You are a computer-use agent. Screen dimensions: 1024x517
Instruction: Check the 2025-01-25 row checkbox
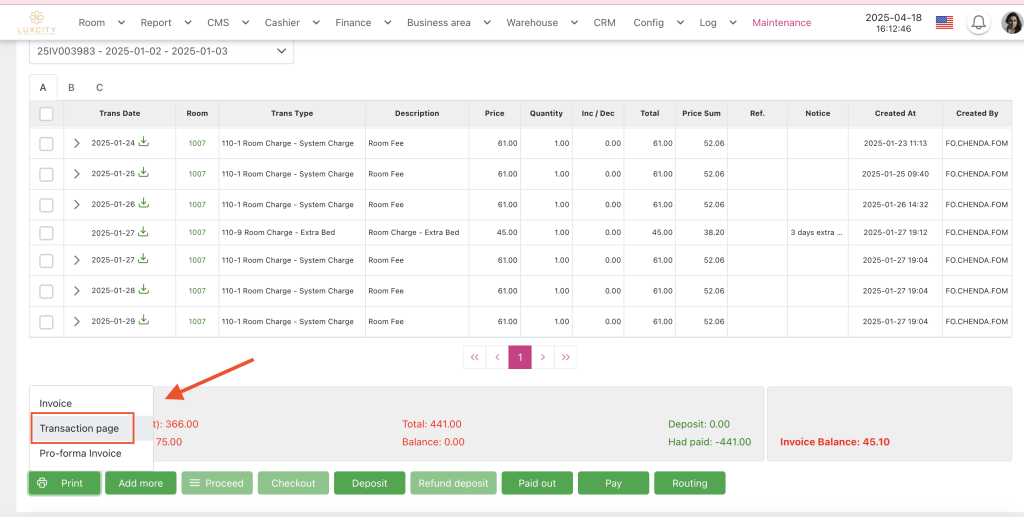coord(46,174)
